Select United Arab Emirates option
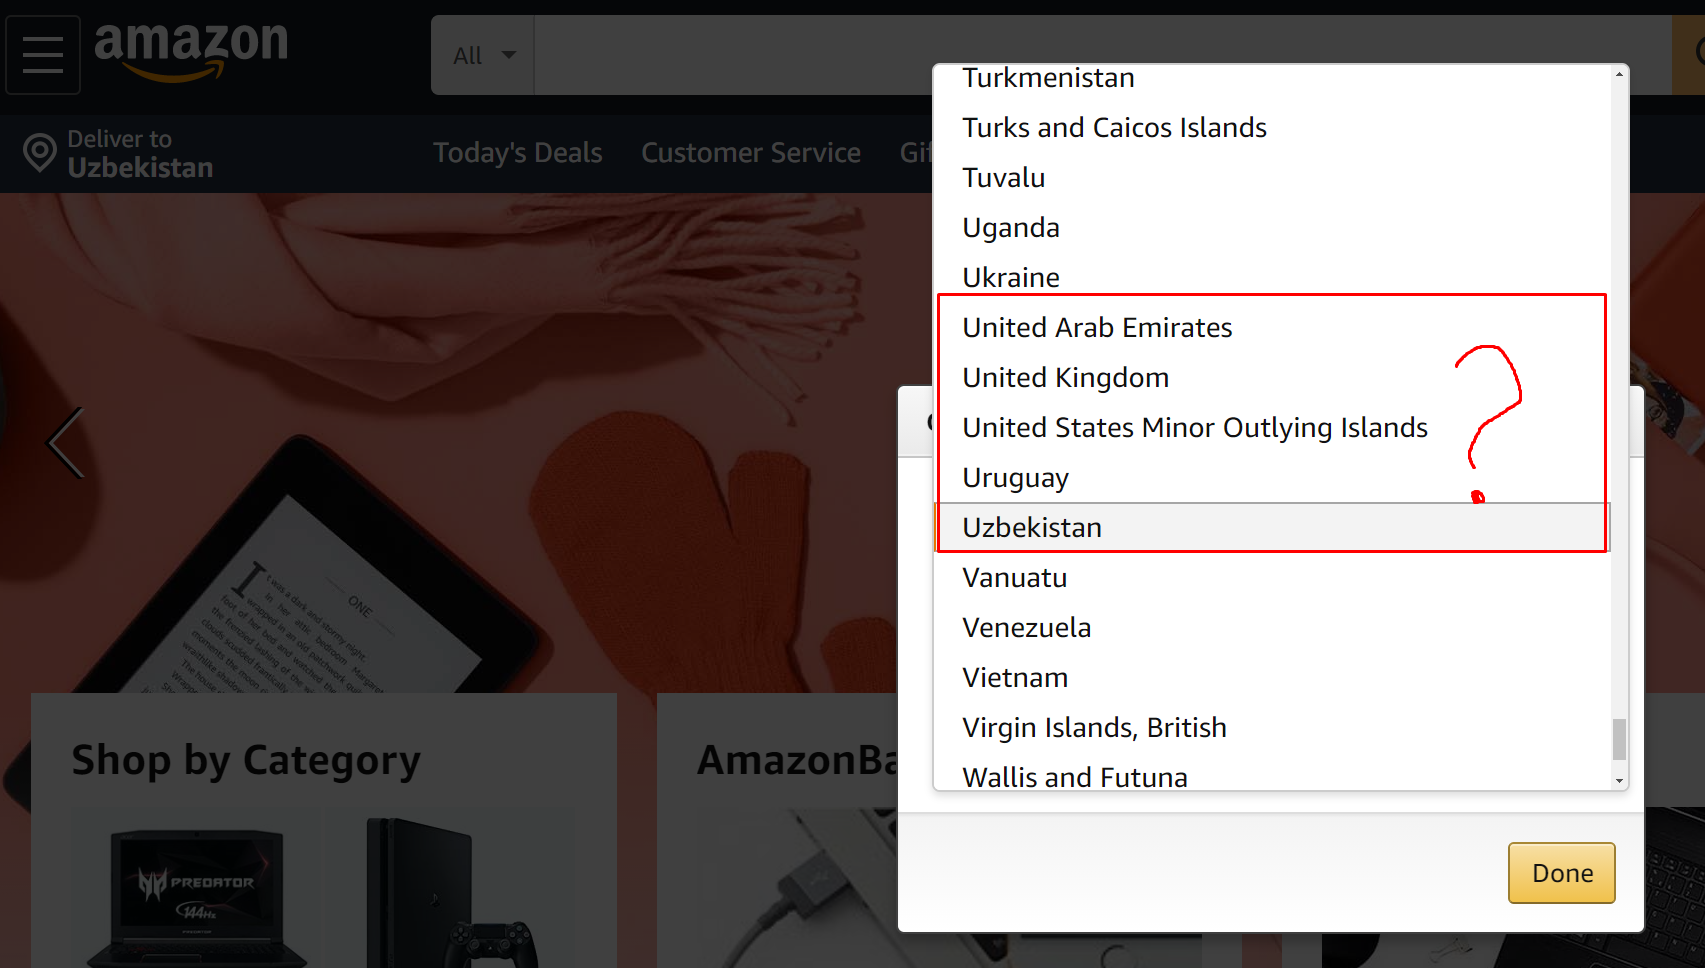Screen dimensions: 1705x968 (x=1097, y=328)
